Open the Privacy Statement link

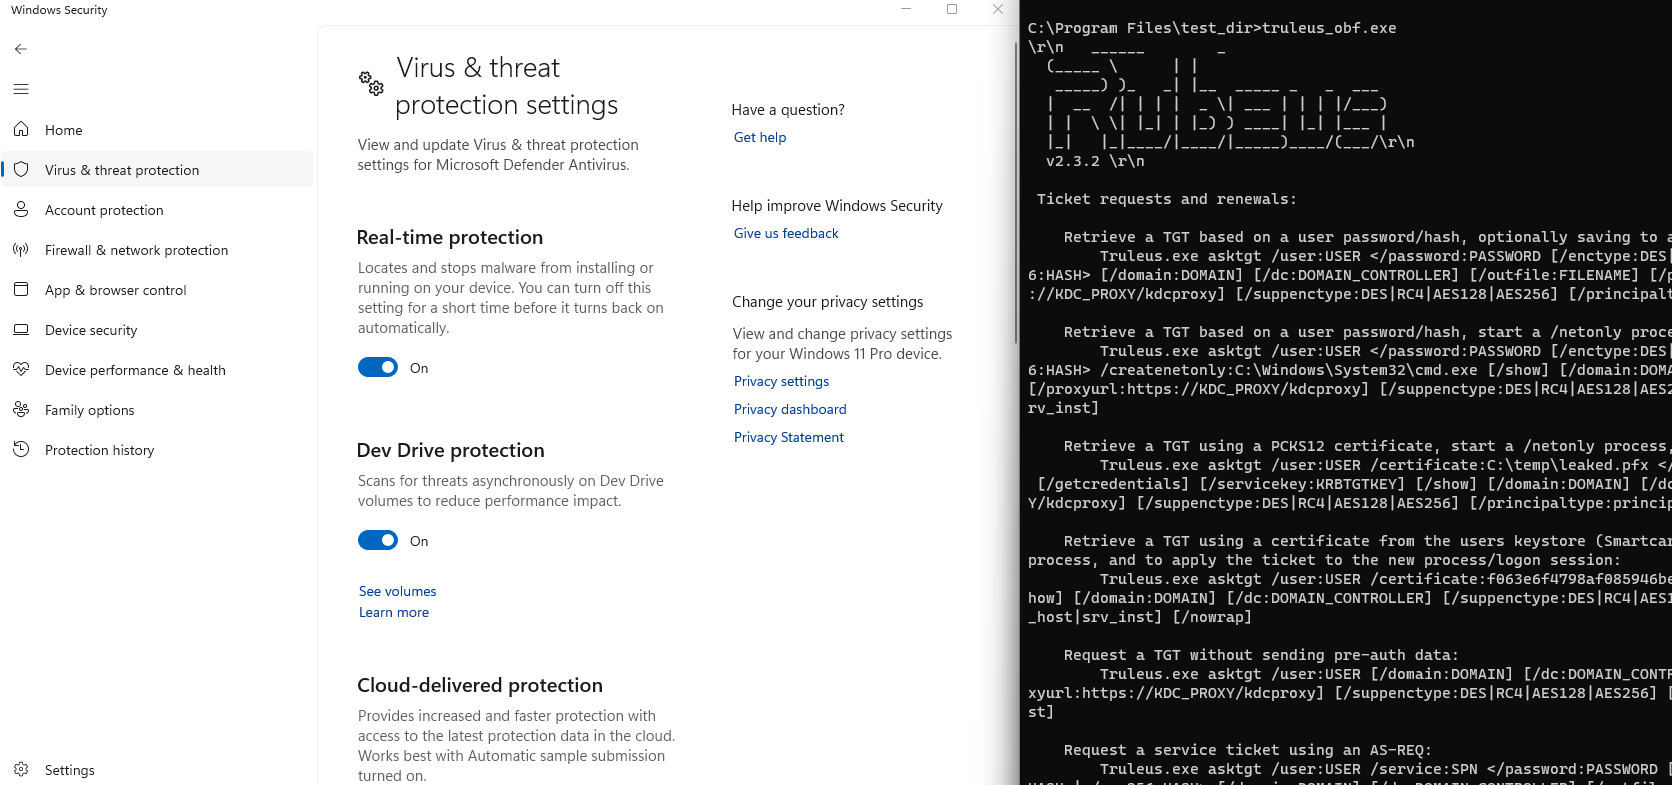[789, 437]
